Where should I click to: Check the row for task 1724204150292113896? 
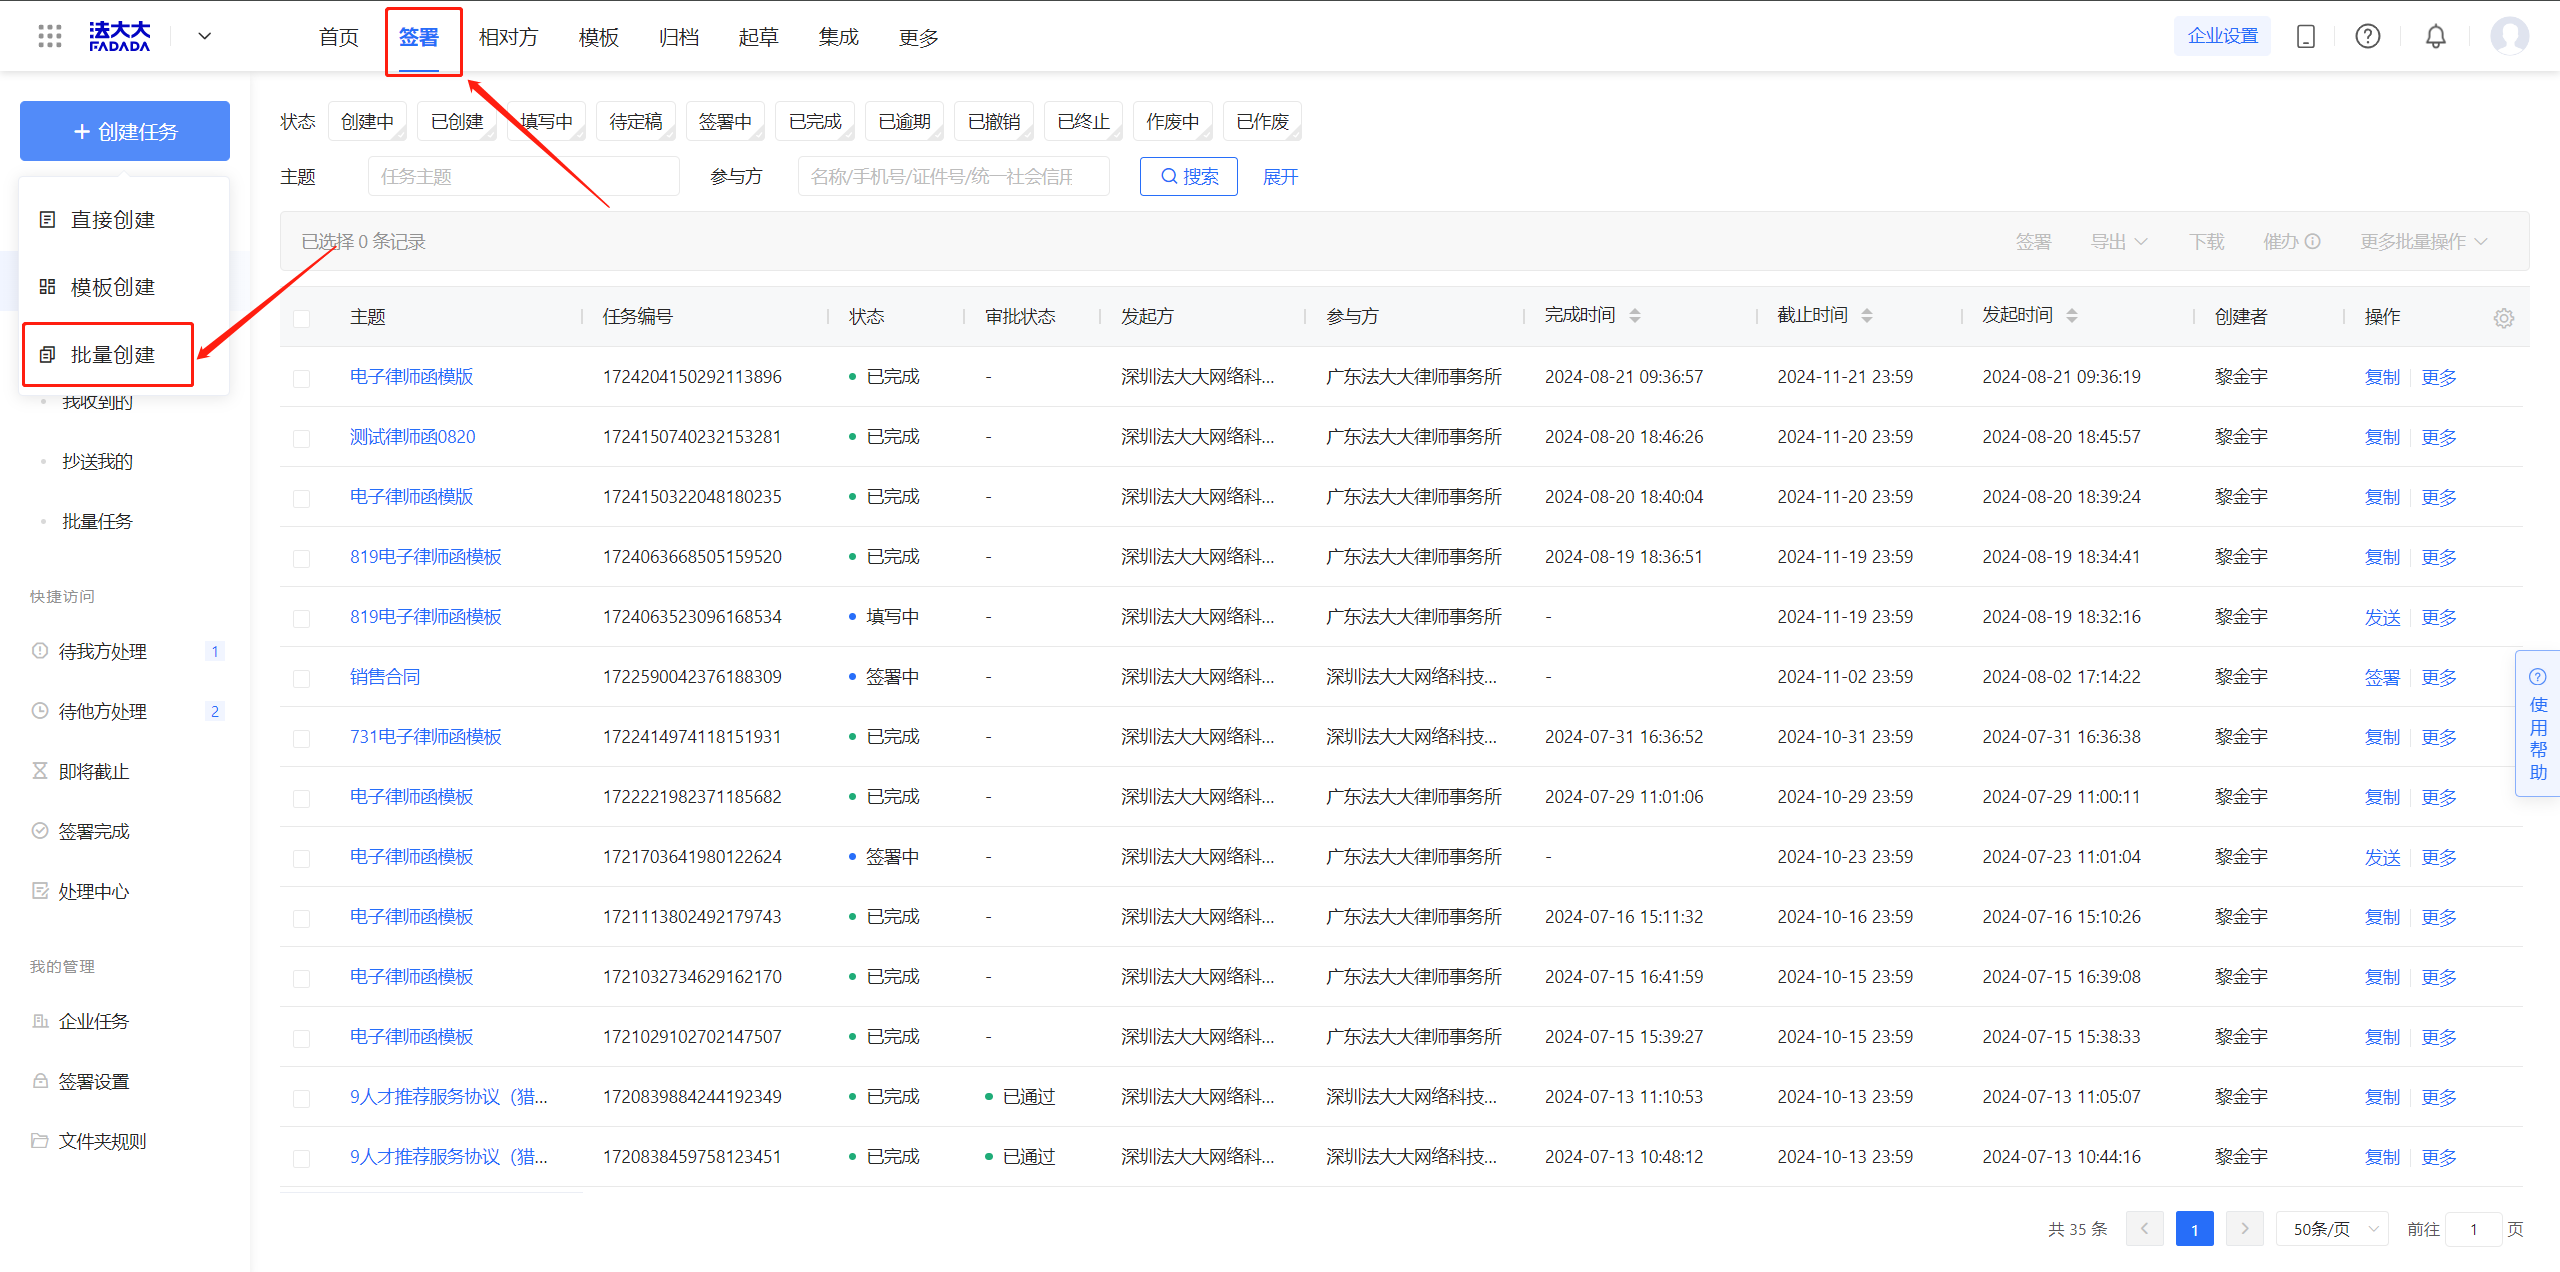coord(301,379)
